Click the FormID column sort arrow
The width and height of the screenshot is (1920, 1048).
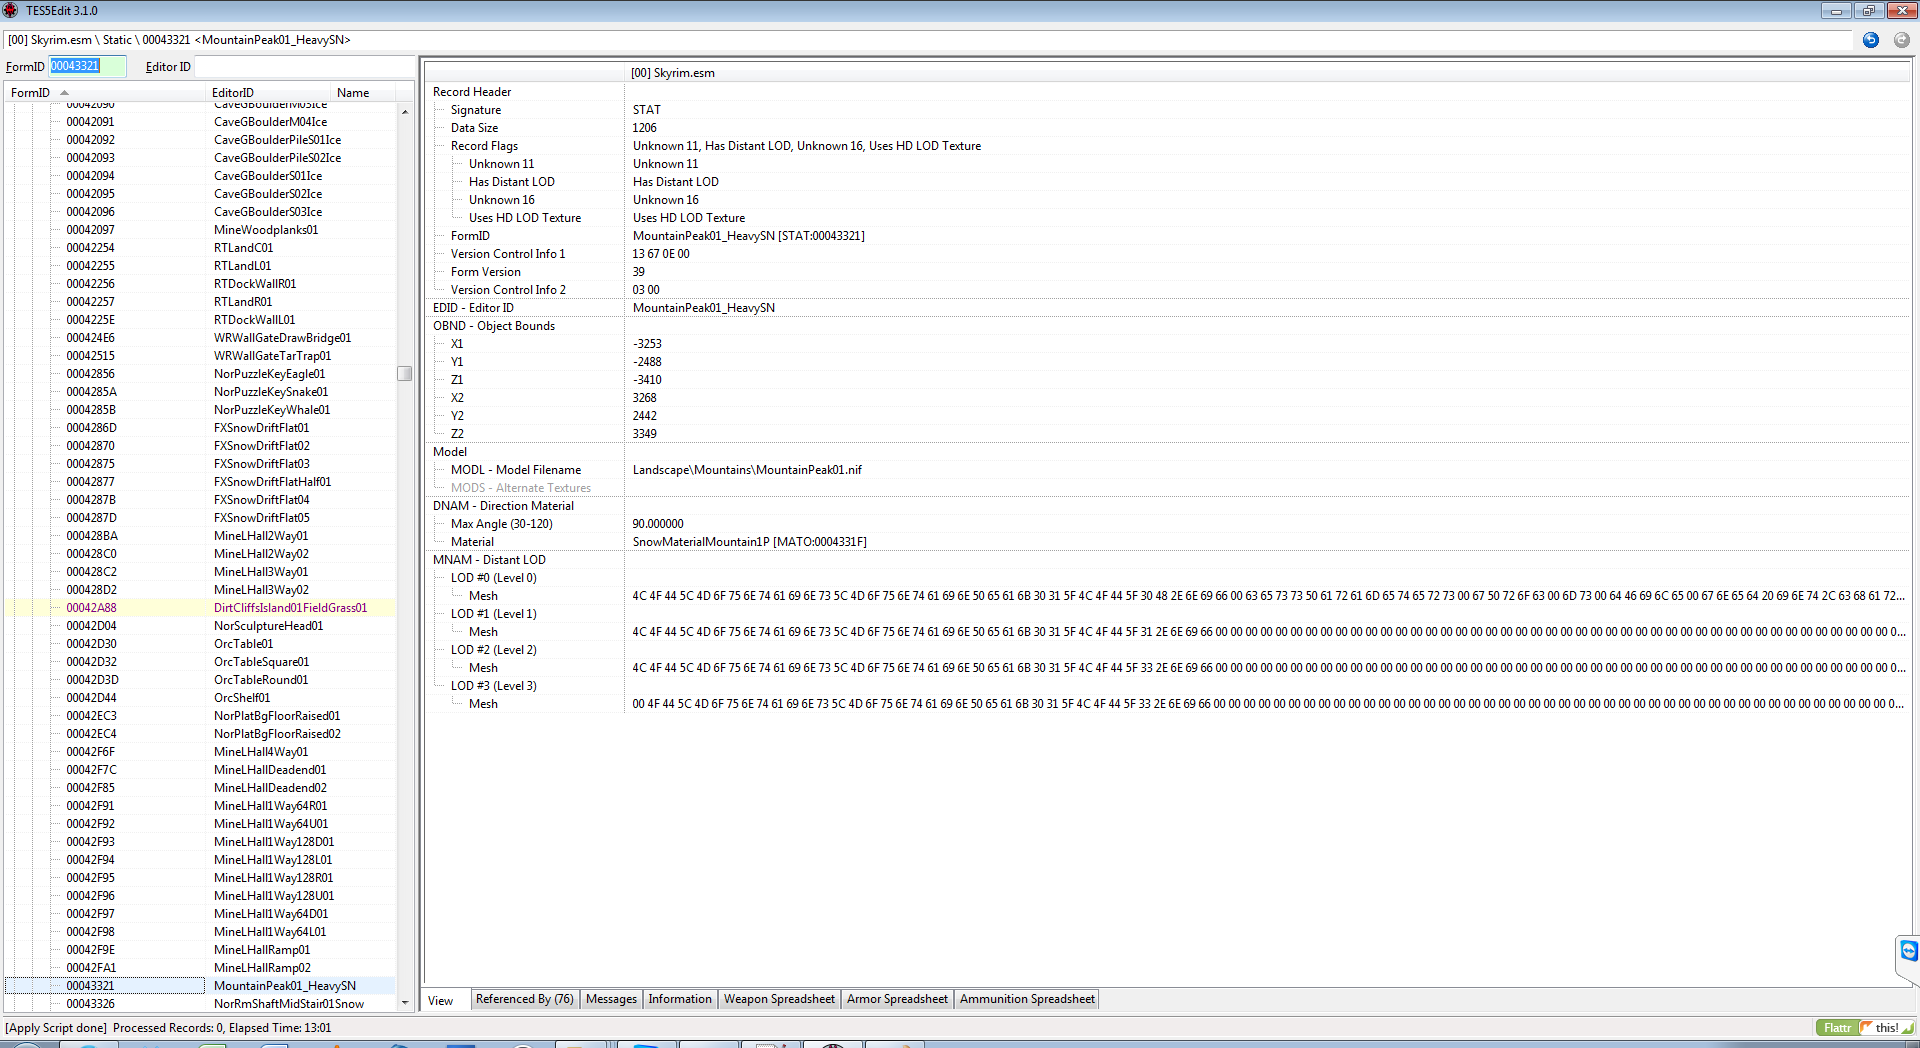pos(64,93)
